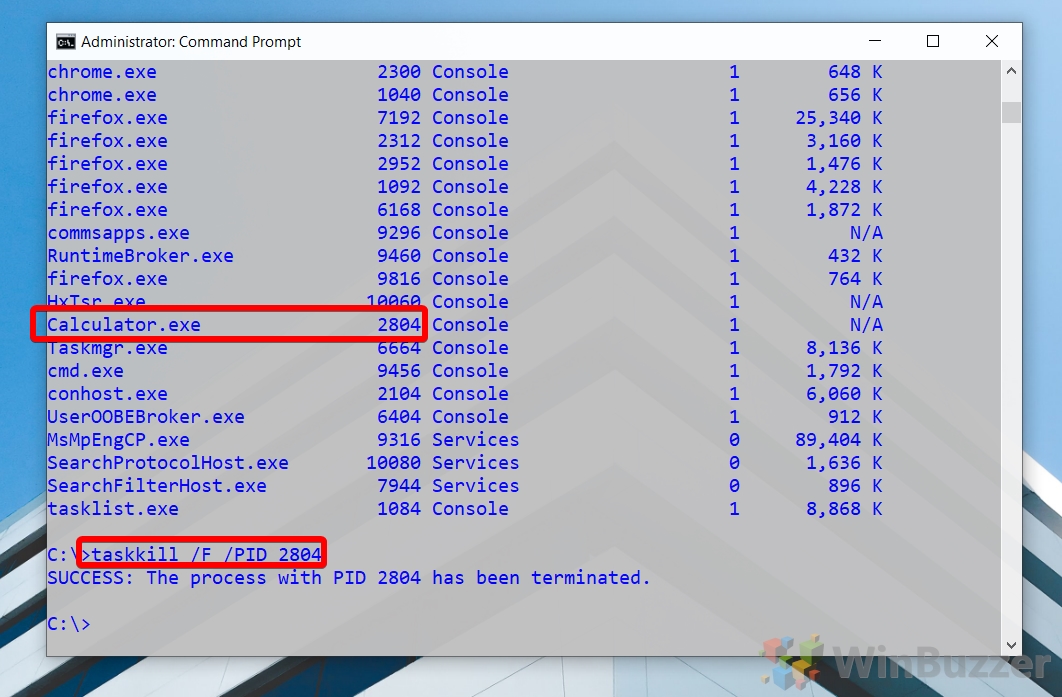Click the MsMpEngCP.exe process name
The width and height of the screenshot is (1062, 697).
pos(119,440)
